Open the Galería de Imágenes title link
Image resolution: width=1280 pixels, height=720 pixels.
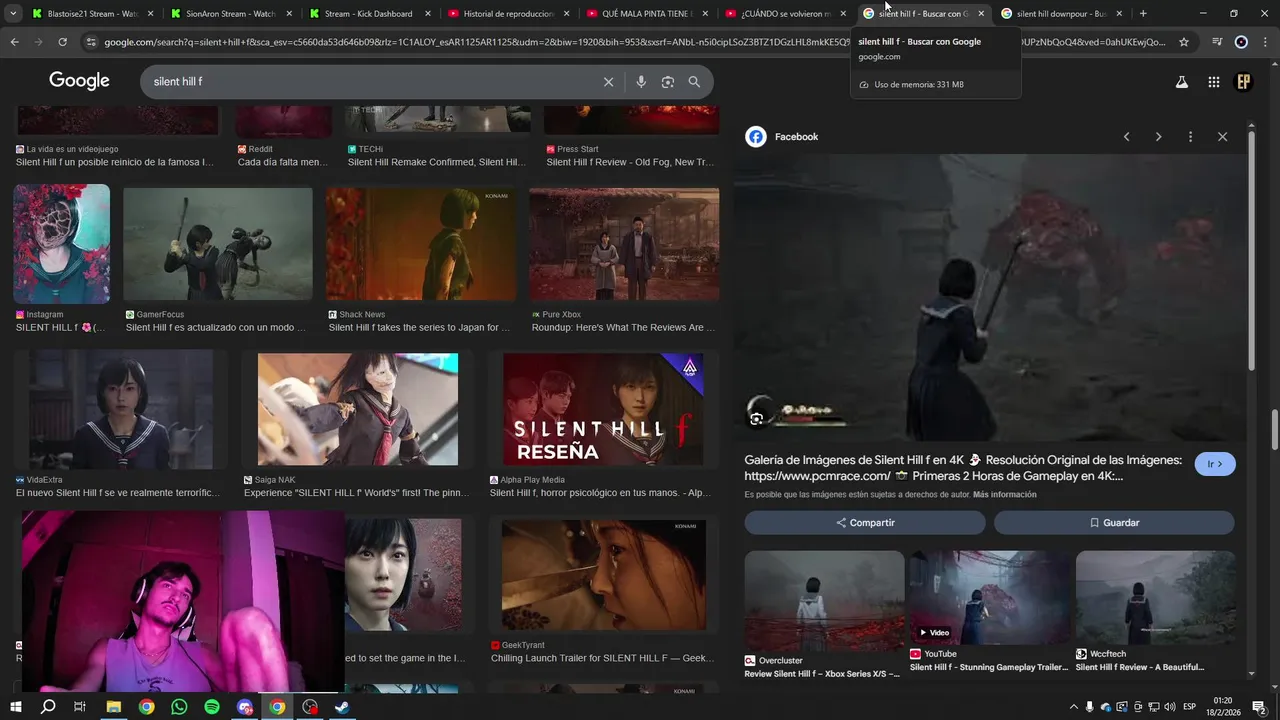[963, 468]
